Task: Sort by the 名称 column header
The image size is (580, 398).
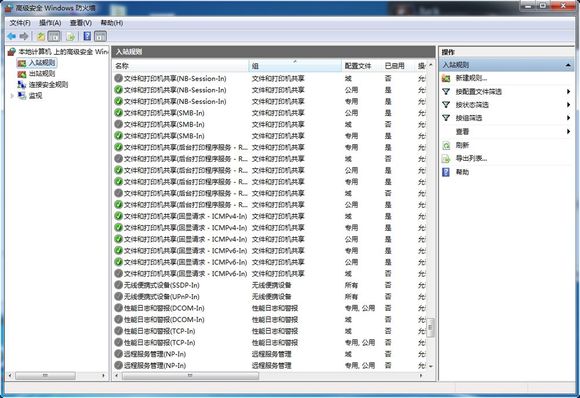Action: [181, 66]
